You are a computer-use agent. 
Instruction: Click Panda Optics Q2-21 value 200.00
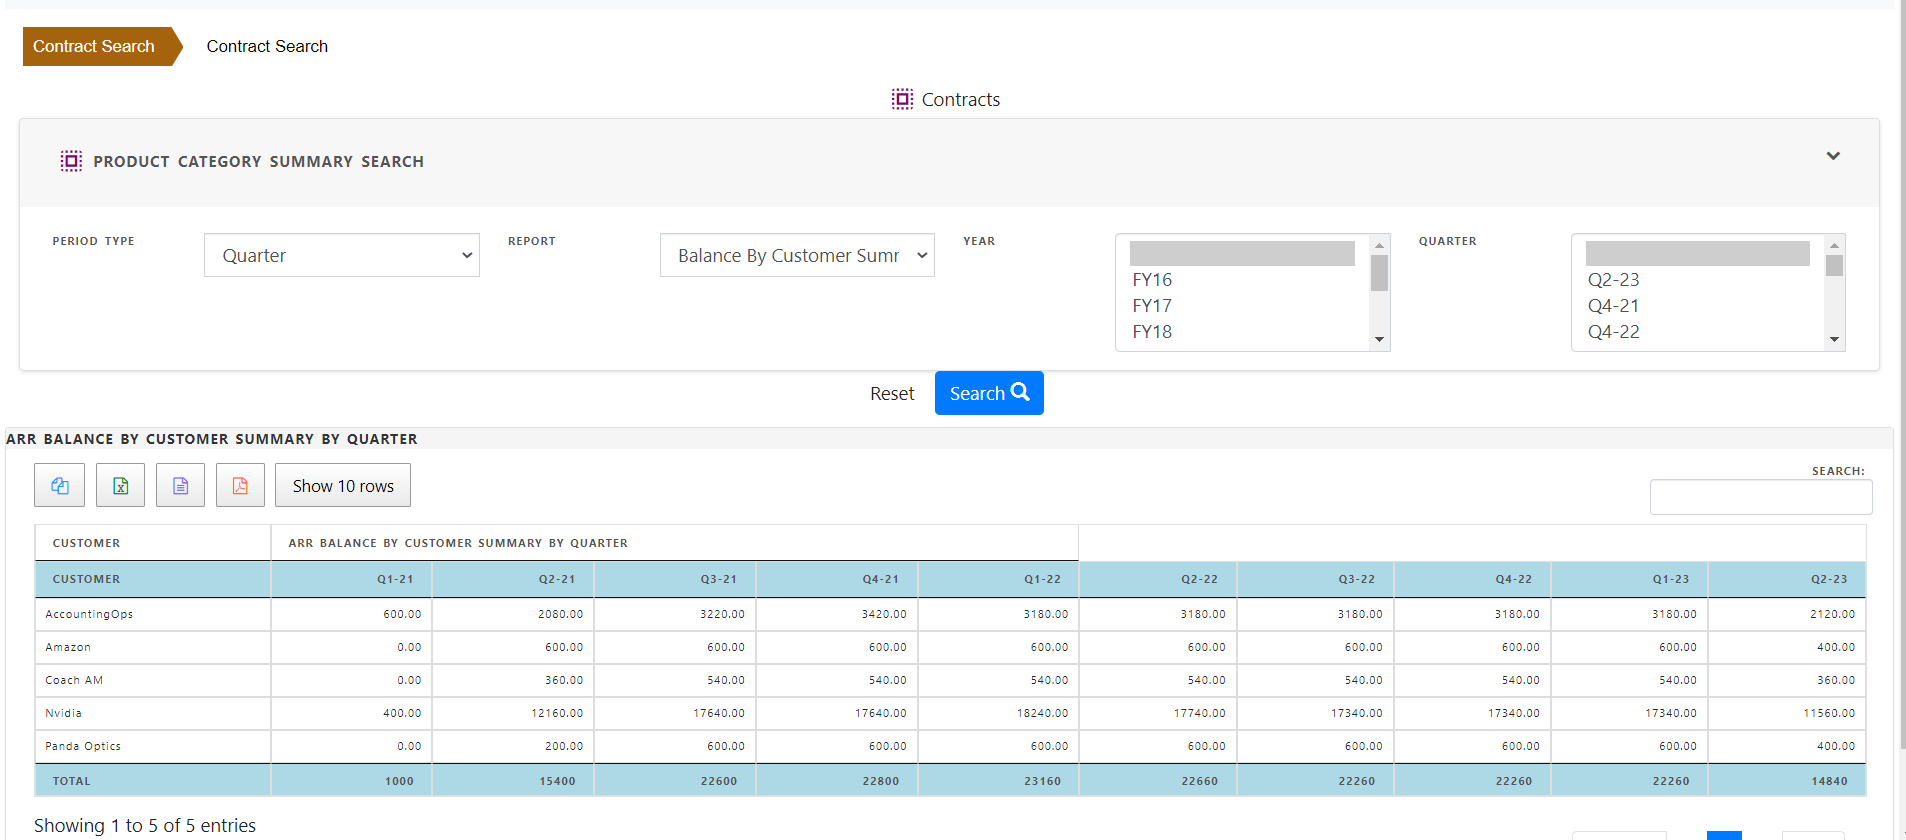click(564, 746)
